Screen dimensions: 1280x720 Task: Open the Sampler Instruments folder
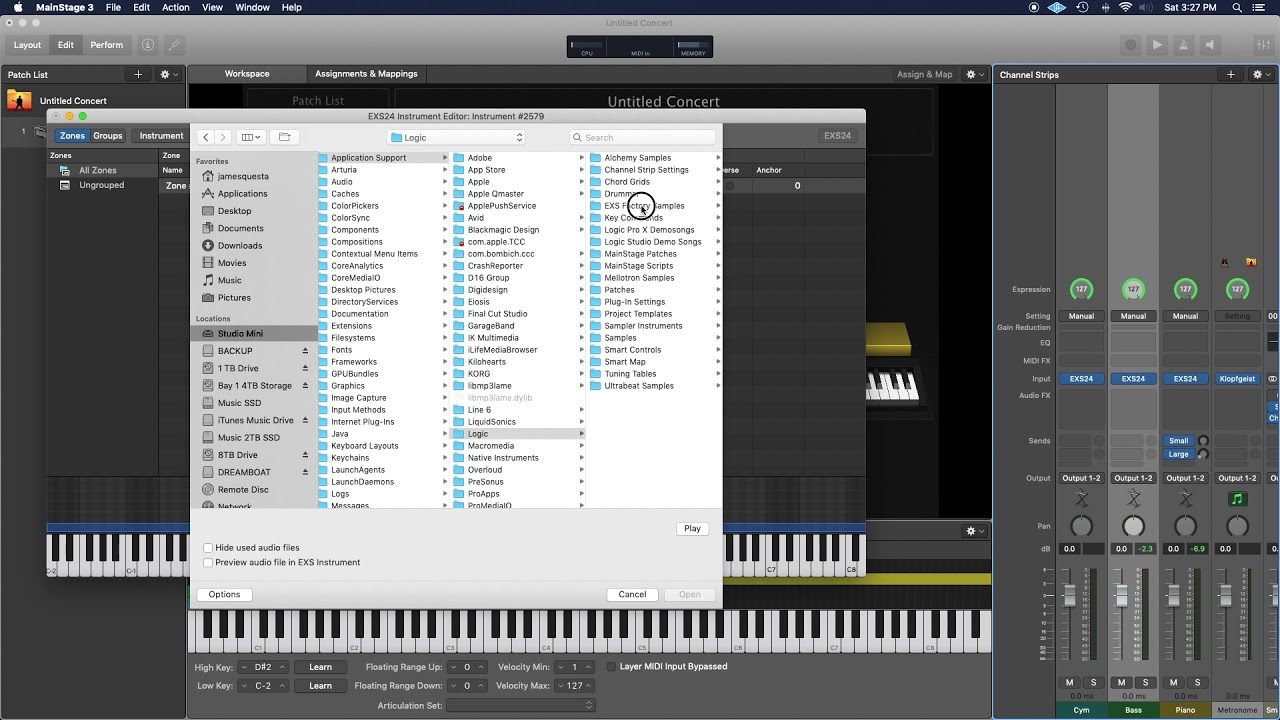(x=643, y=326)
